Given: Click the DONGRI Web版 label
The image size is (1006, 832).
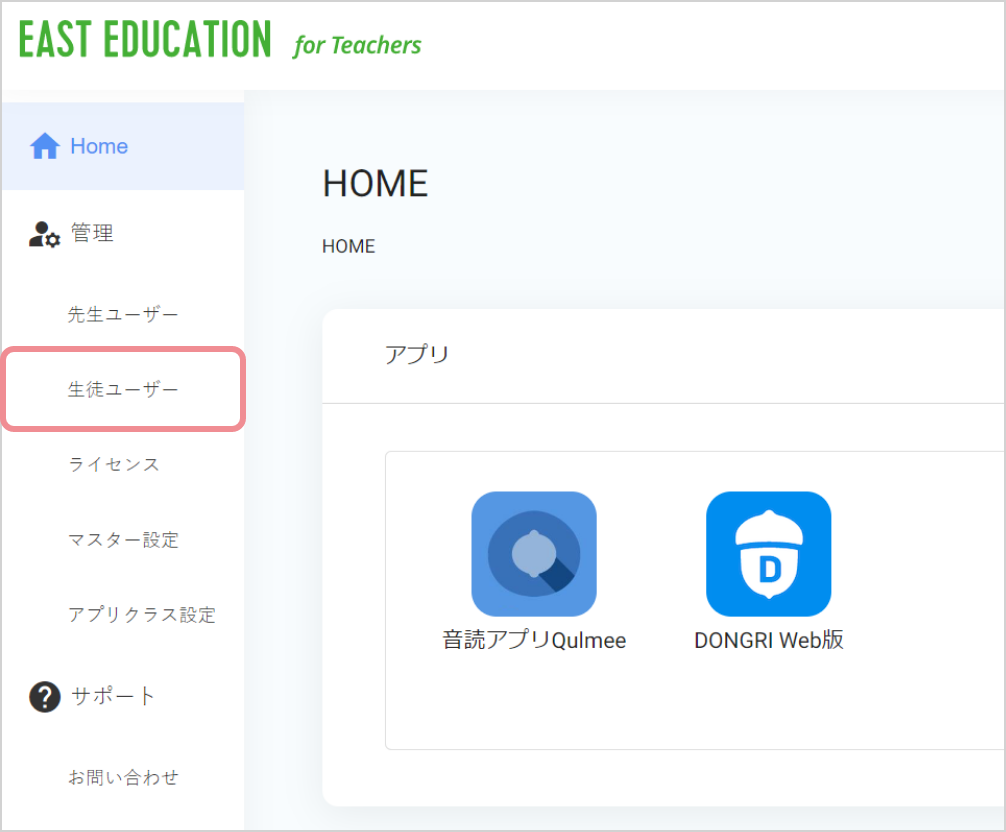Looking at the screenshot, I should (769, 640).
